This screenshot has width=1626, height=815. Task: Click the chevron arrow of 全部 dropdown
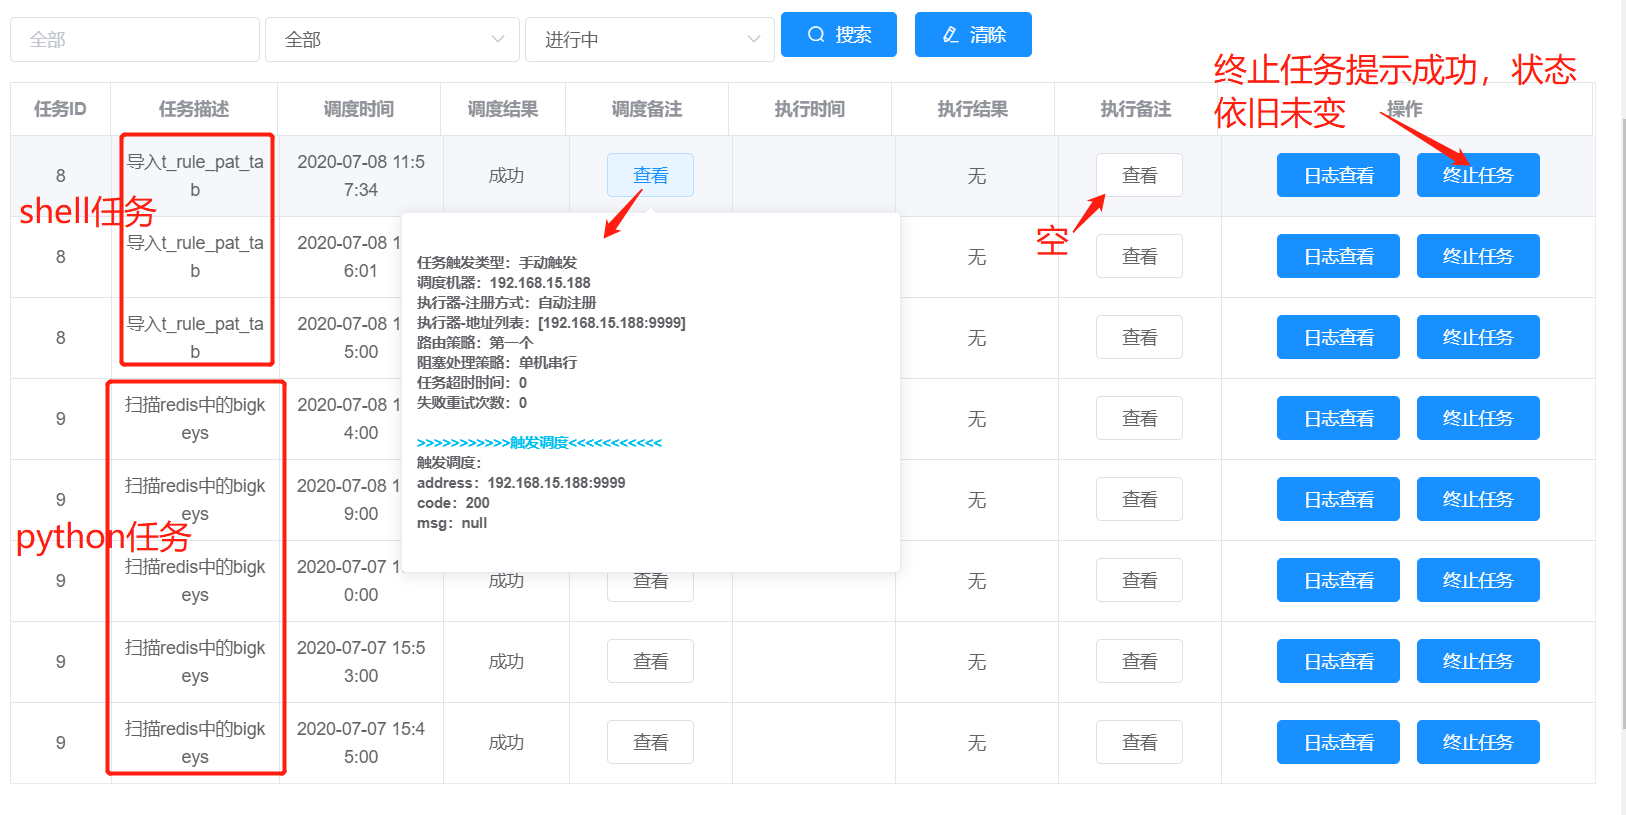tap(497, 40)
